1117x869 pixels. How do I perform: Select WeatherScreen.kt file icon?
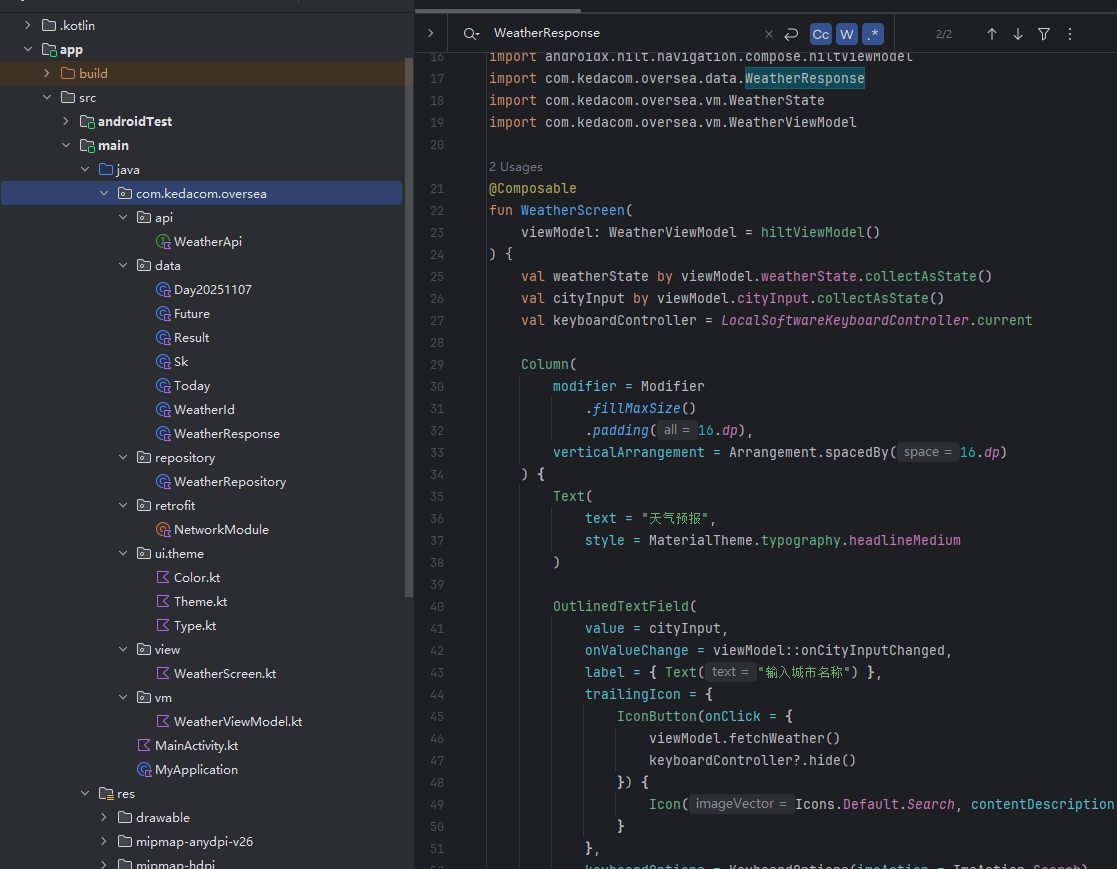163,673
